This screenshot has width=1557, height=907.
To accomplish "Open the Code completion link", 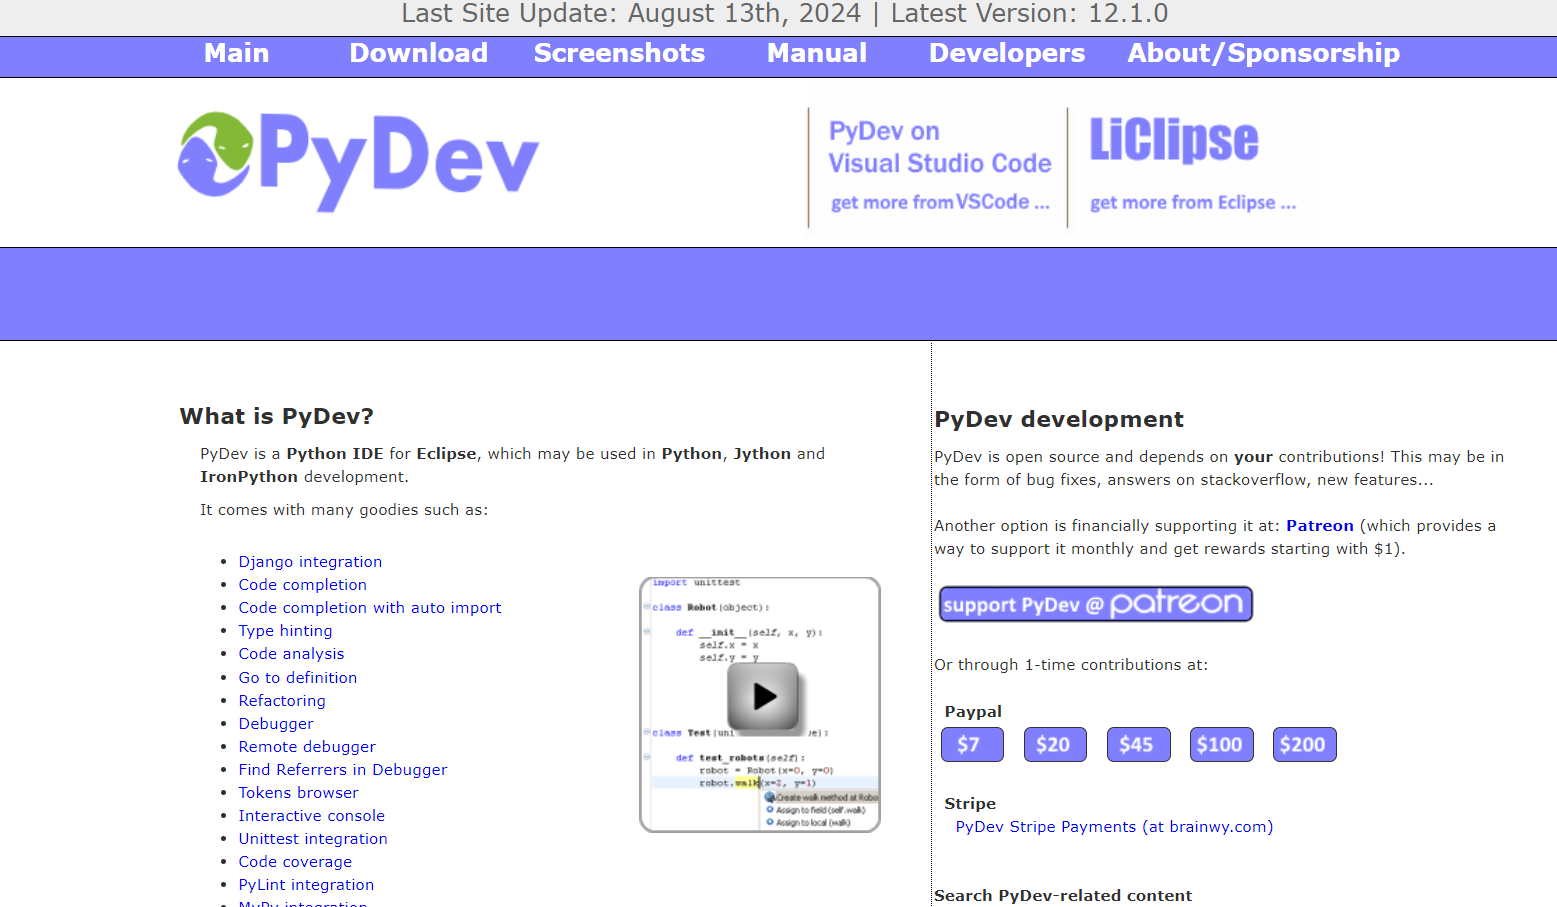I will click(302, 585).
